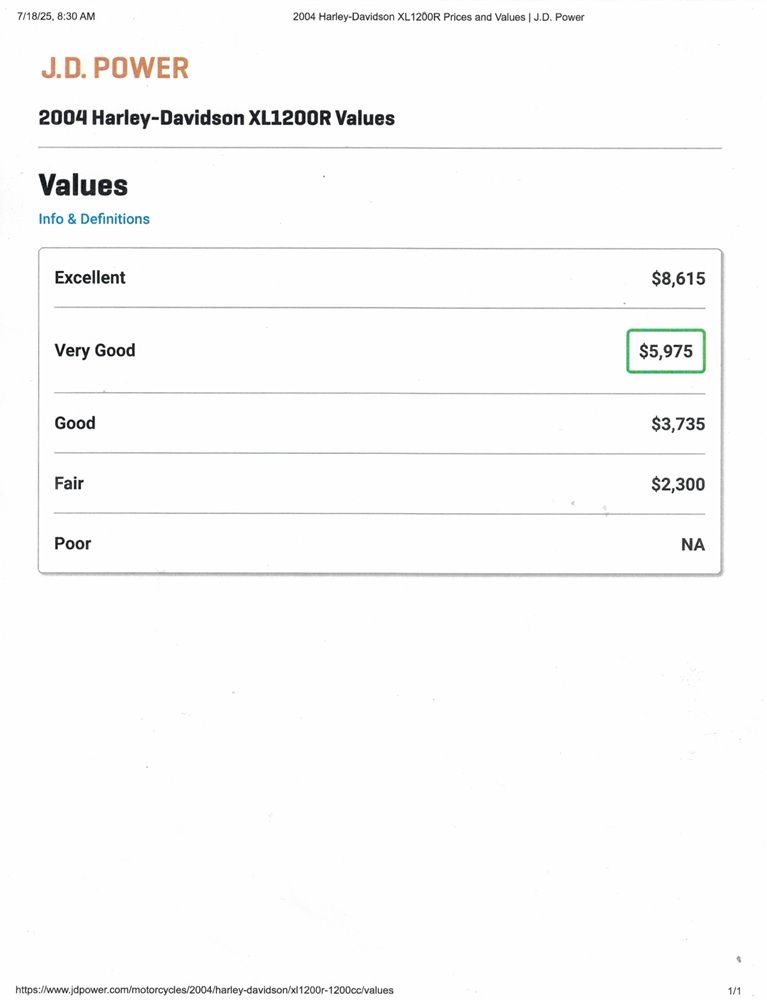
Task: Click the 2004 Harley-Davidson XL1200R Values title
Action: pyautogui.click(x=216, y=118)
